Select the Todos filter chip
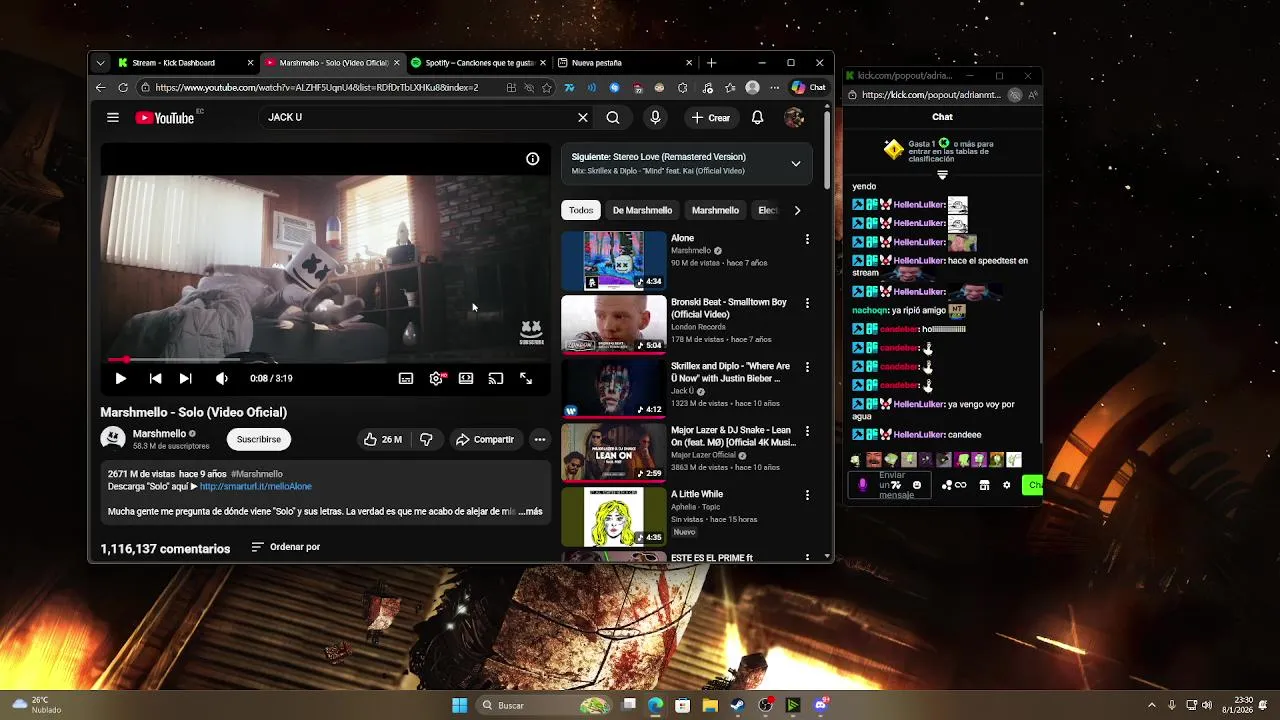 click(x=581, y=210)
